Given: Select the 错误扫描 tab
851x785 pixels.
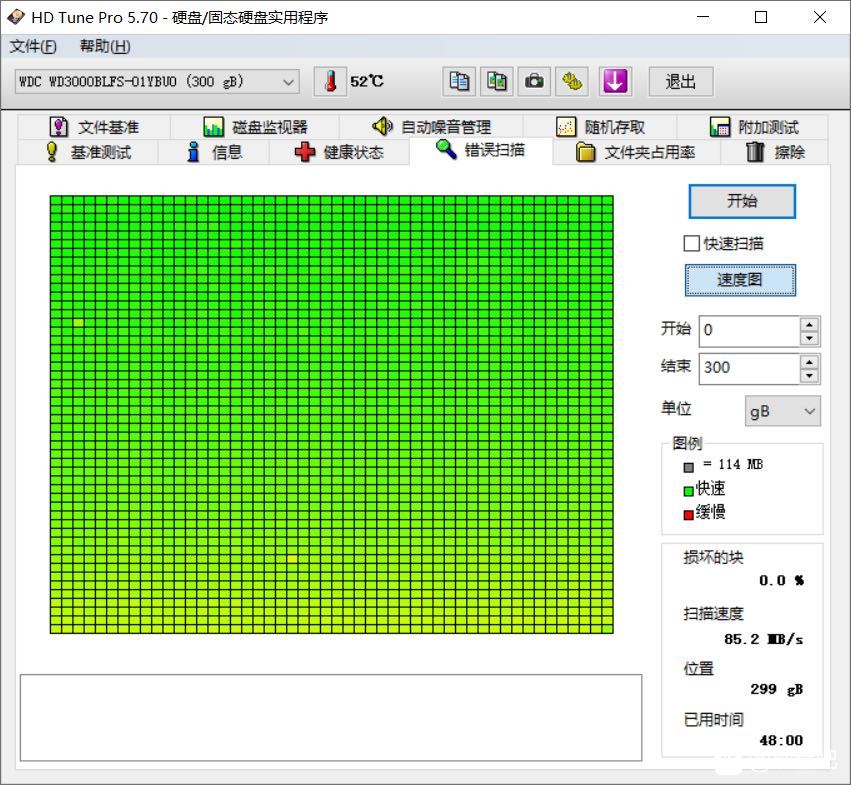Looking at the screenshot, I should click(x=480, y=150).
